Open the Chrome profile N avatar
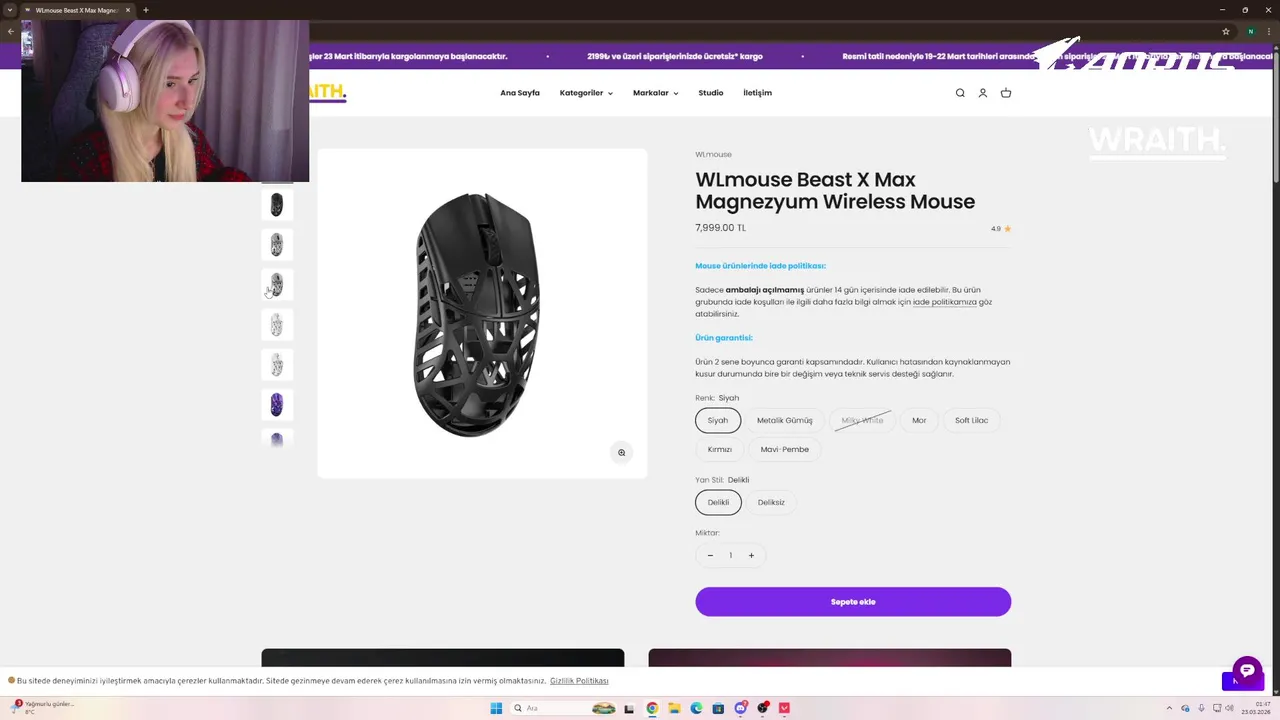 [1250, 31]
